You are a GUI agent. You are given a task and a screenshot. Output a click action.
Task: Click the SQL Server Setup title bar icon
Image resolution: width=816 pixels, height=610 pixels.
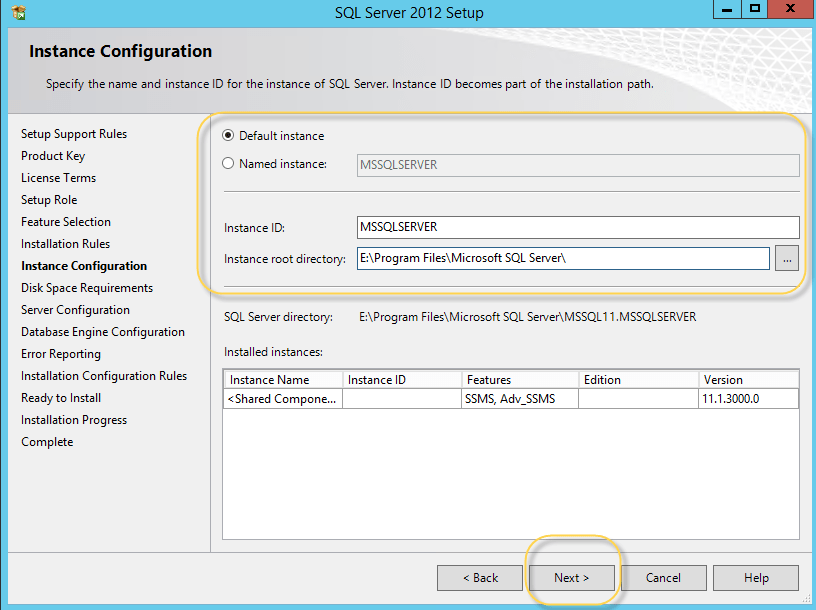(x=18, y=13)
